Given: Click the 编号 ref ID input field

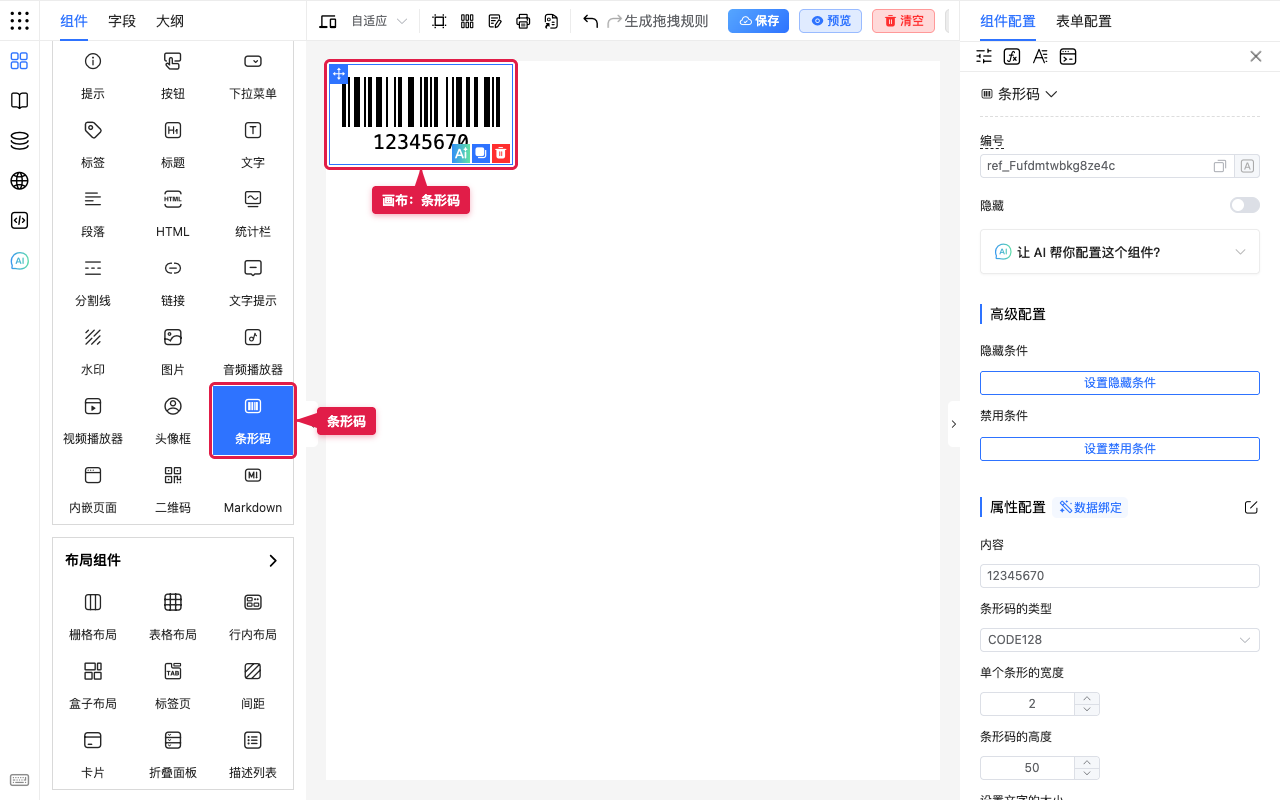Looking at the screenshot, I should pos(1107,166).
